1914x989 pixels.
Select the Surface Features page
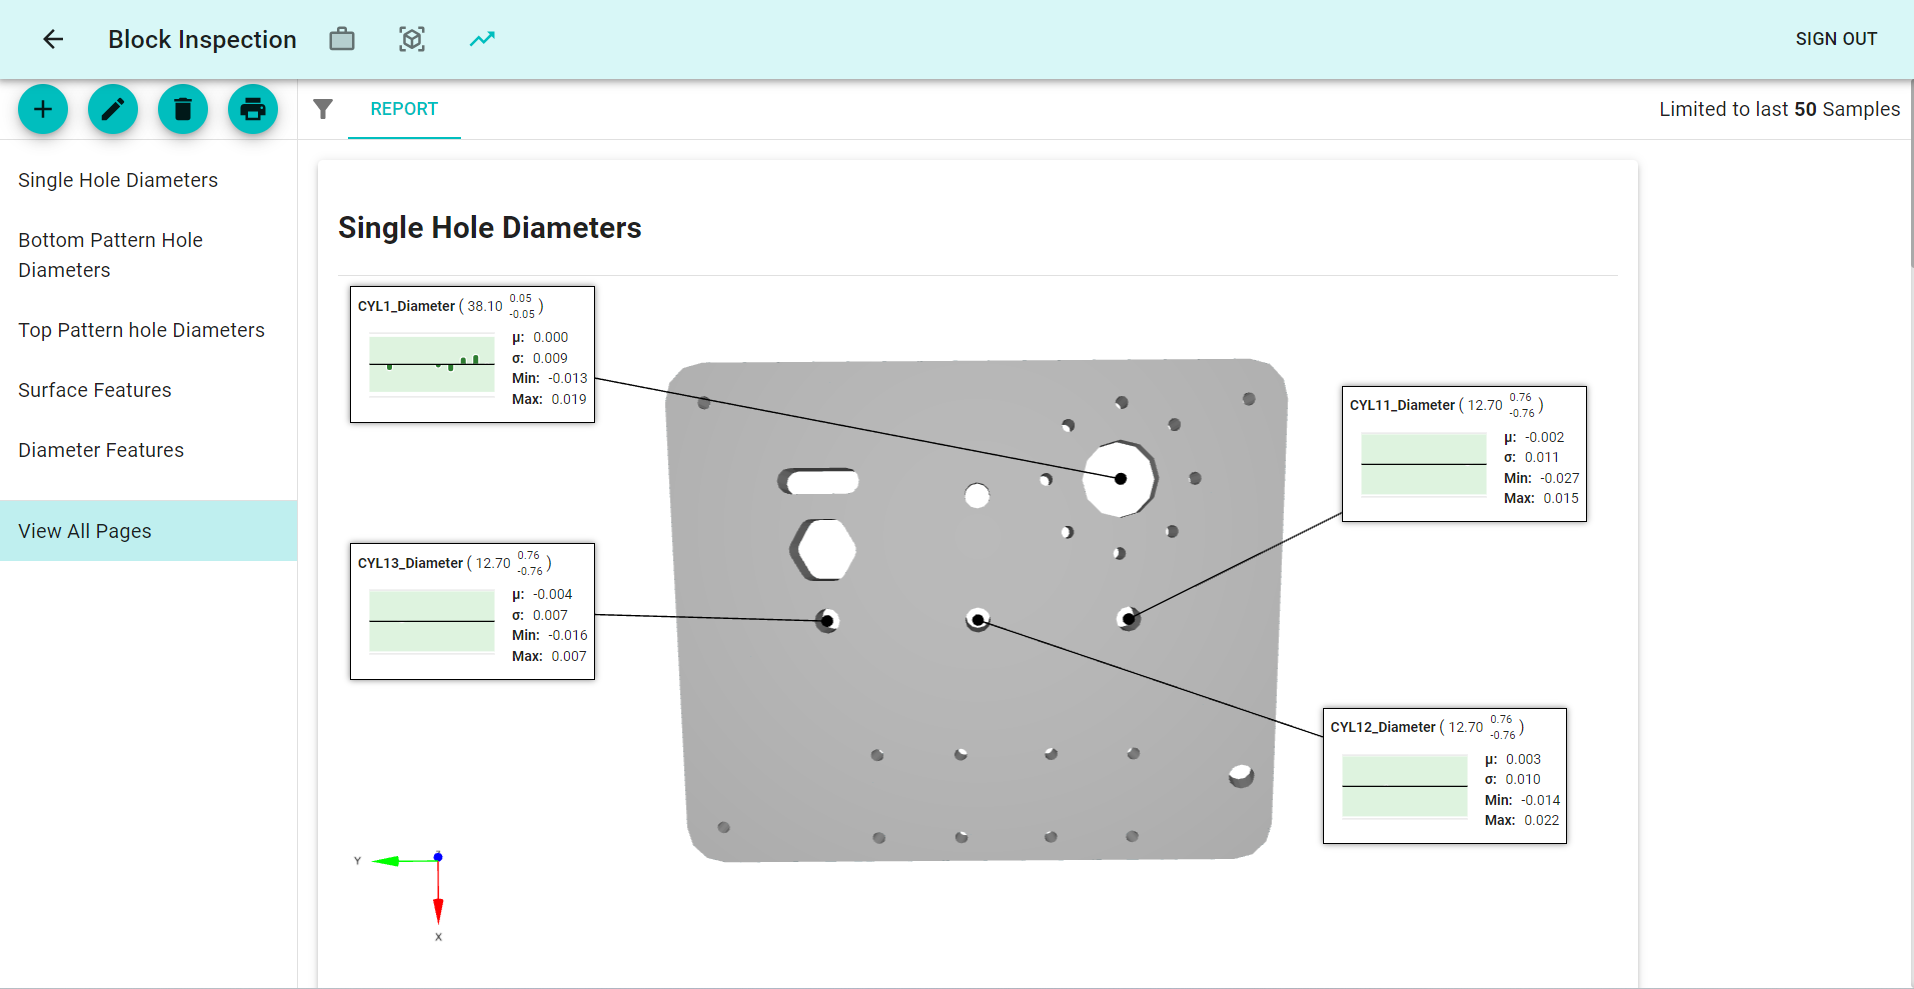[94, 390]
